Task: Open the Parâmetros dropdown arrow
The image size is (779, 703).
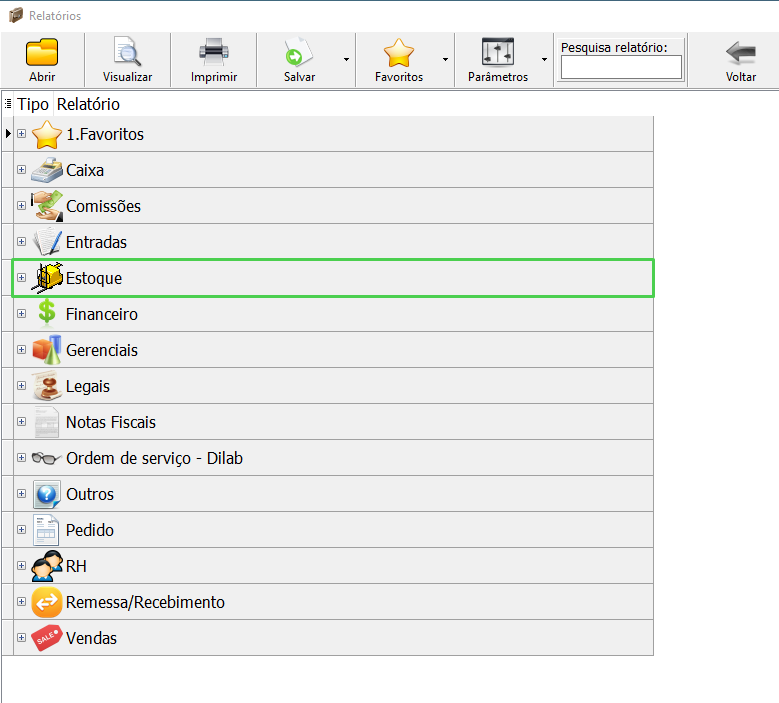Action: tap(544, 59)
